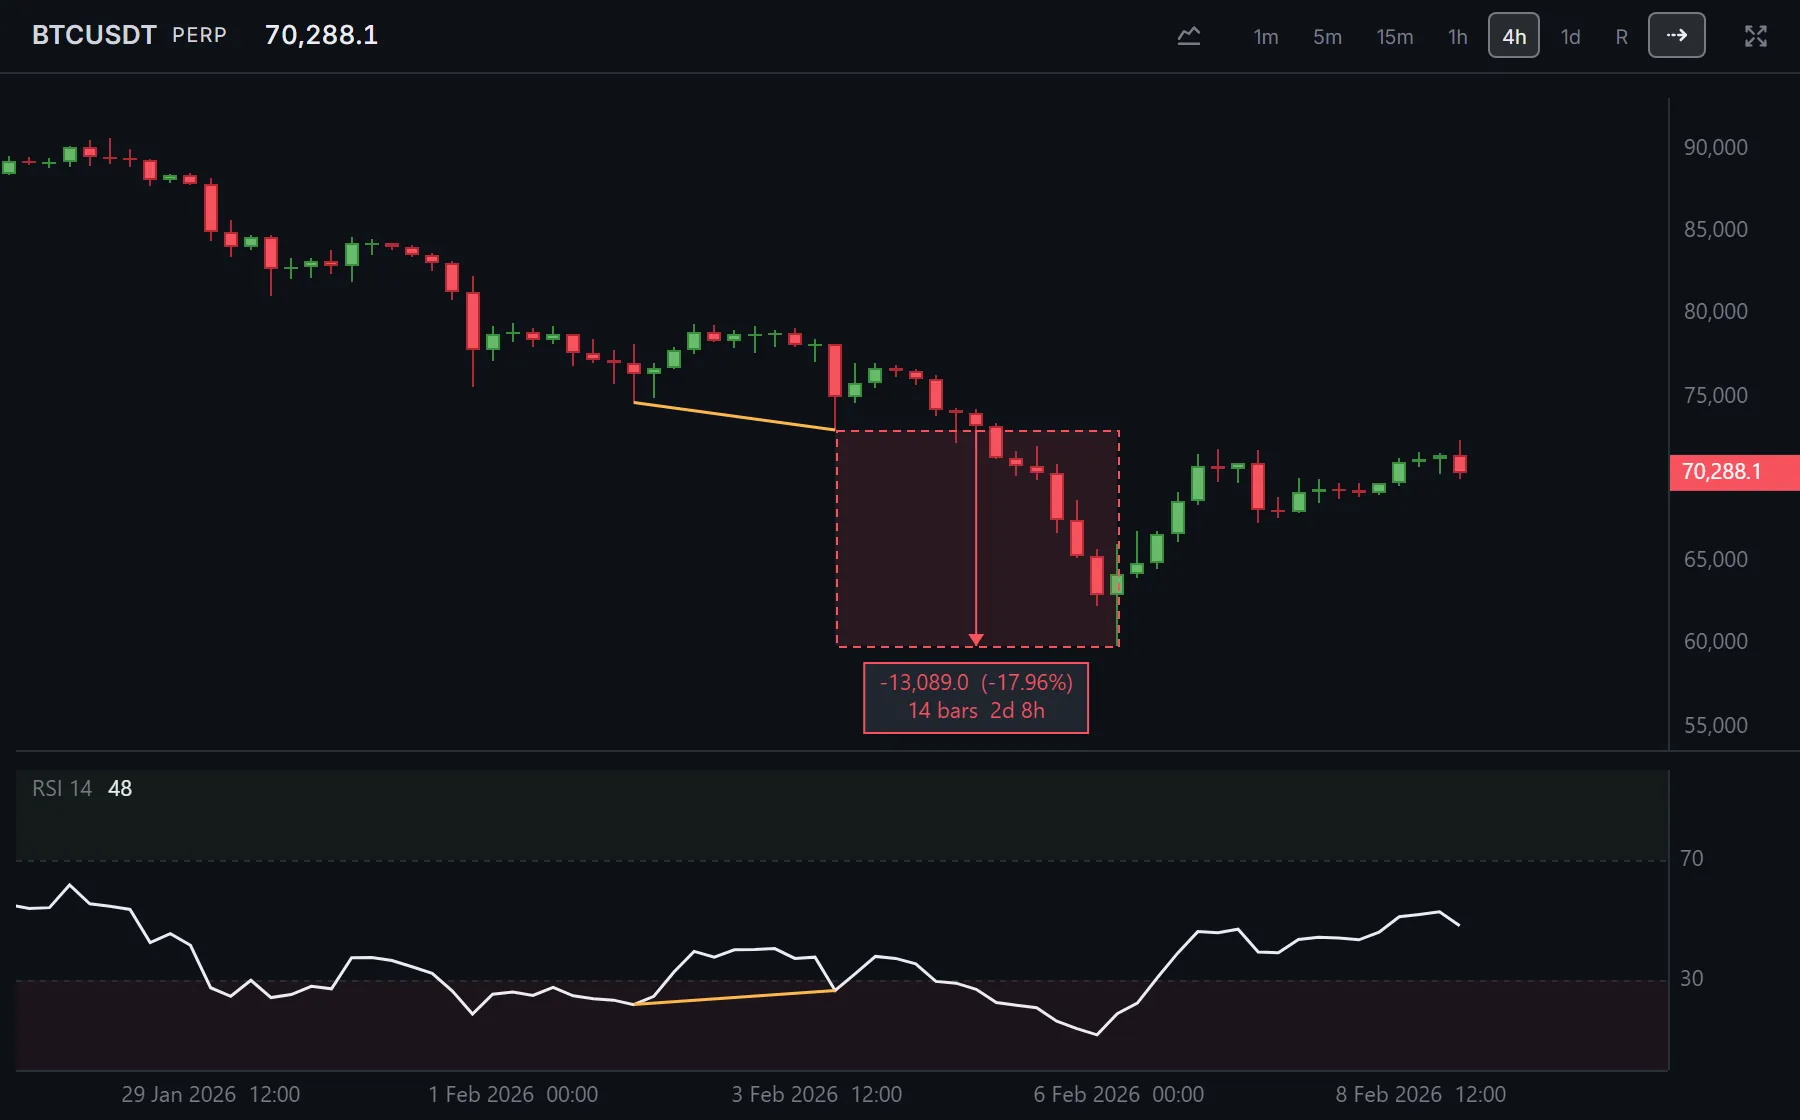
Task: Click the PERP contract label
Action: (x=199, y=35)
